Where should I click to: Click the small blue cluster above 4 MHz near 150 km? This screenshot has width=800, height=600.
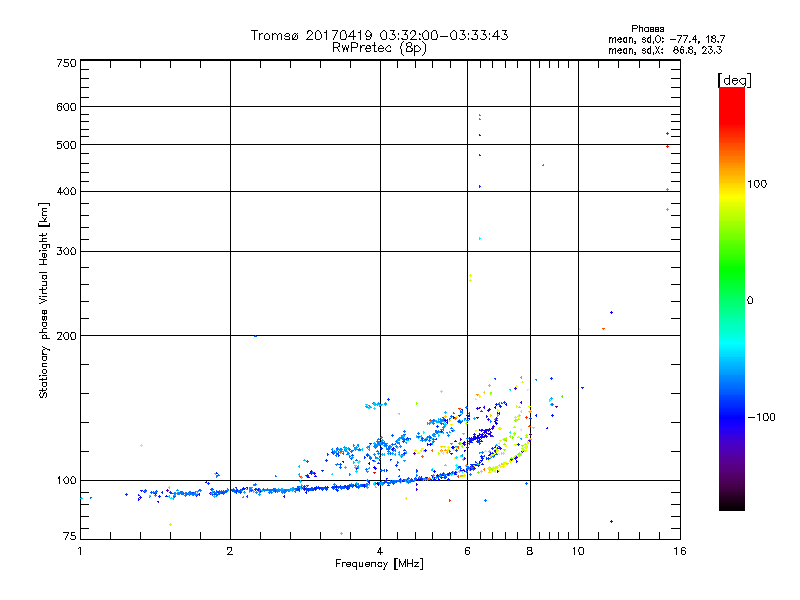coord(377,404)
